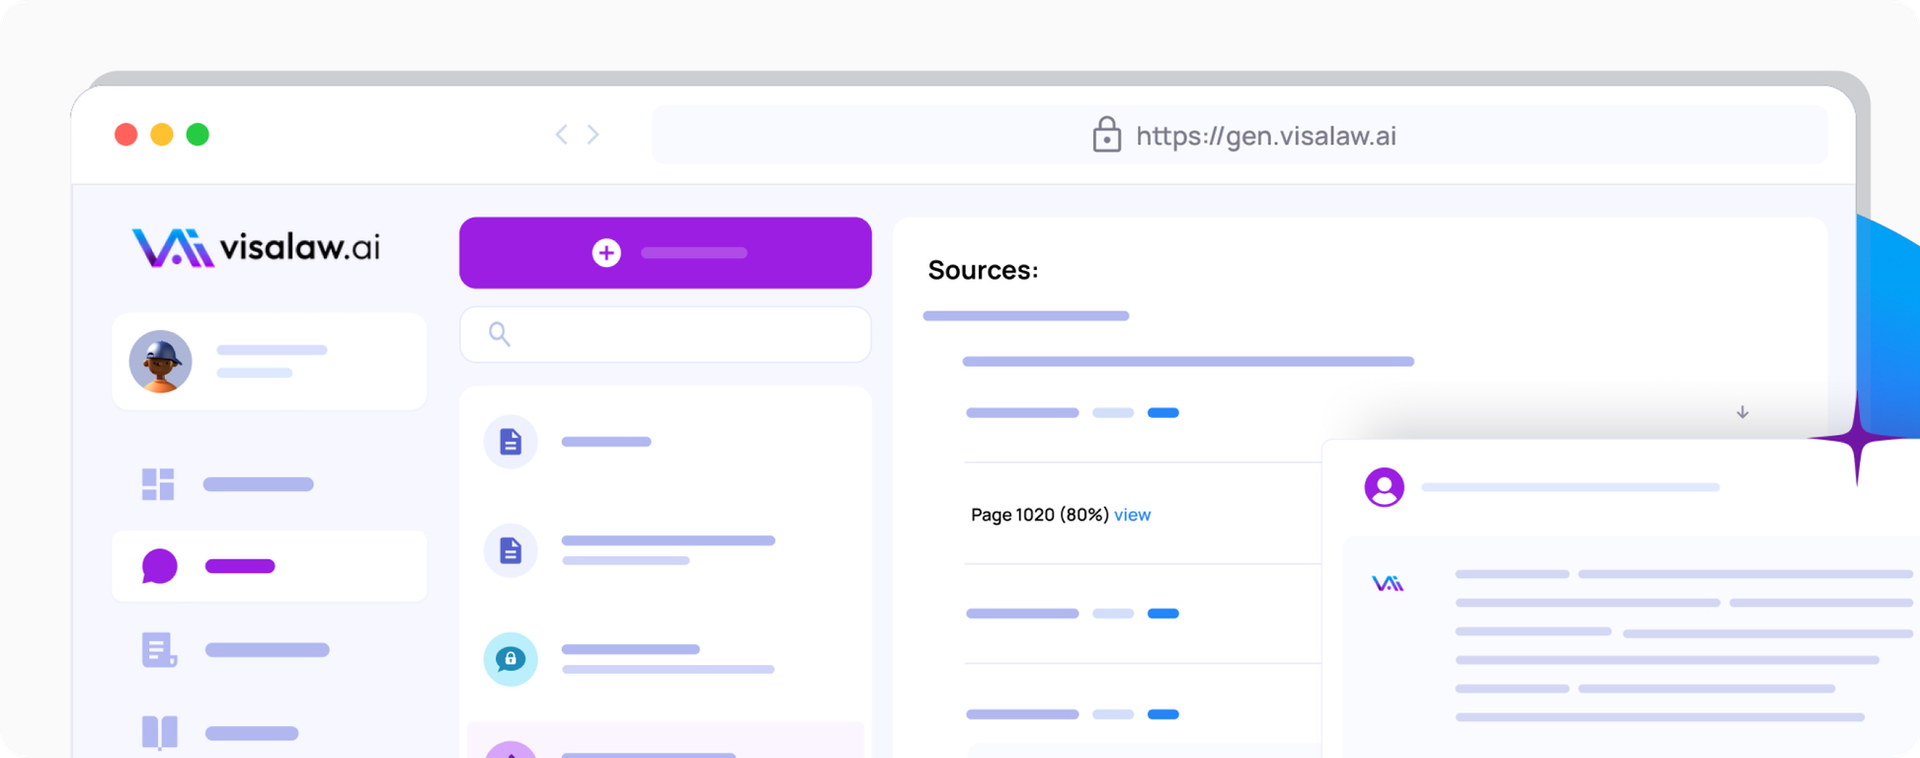The width and height of the screenshot is (1920, 758).
Task: Click the 'view' link next to Page 1020
Action: (1132, 515)
